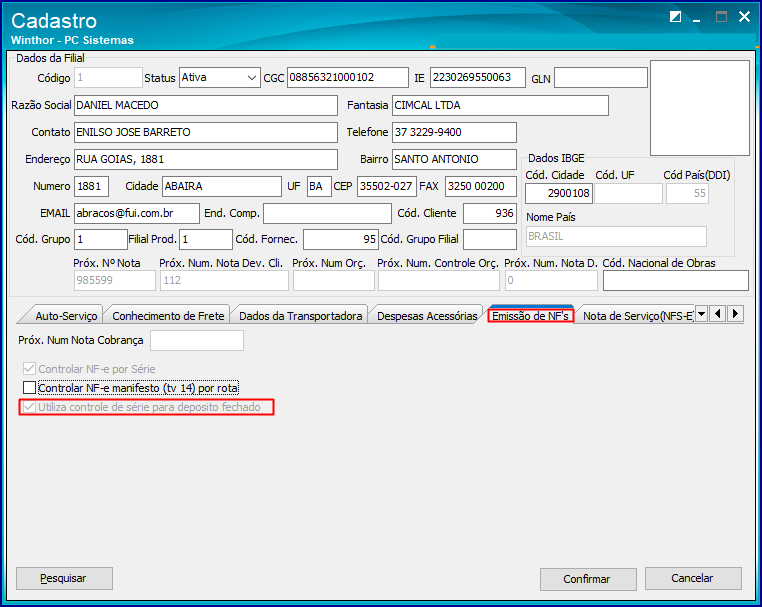This screenshot has height=607, width=762.
Task: Focus the Próx. Num Nota Cobrança field
Action: tap(197, 340)
